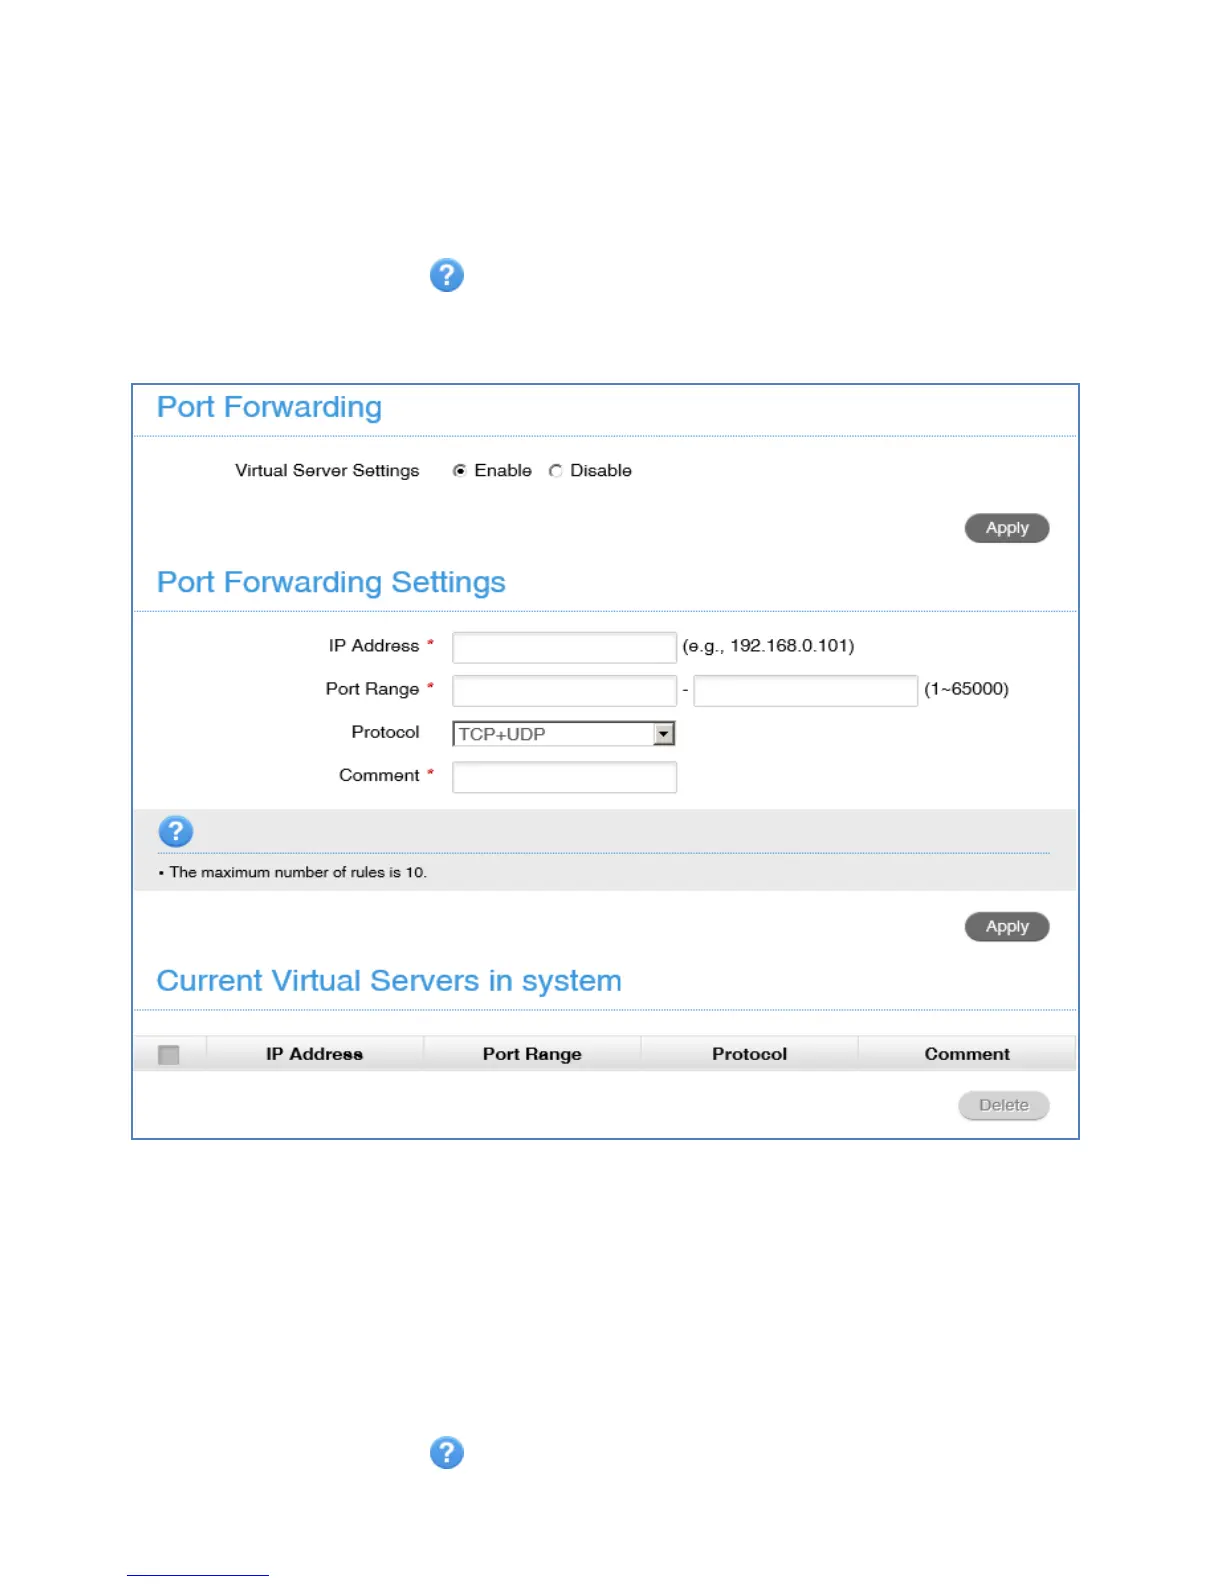The width and height of the screenshot is (1224, 1584).
Task: Click the Protocol dropdown arrow button
Action: (x=664, y=734)
